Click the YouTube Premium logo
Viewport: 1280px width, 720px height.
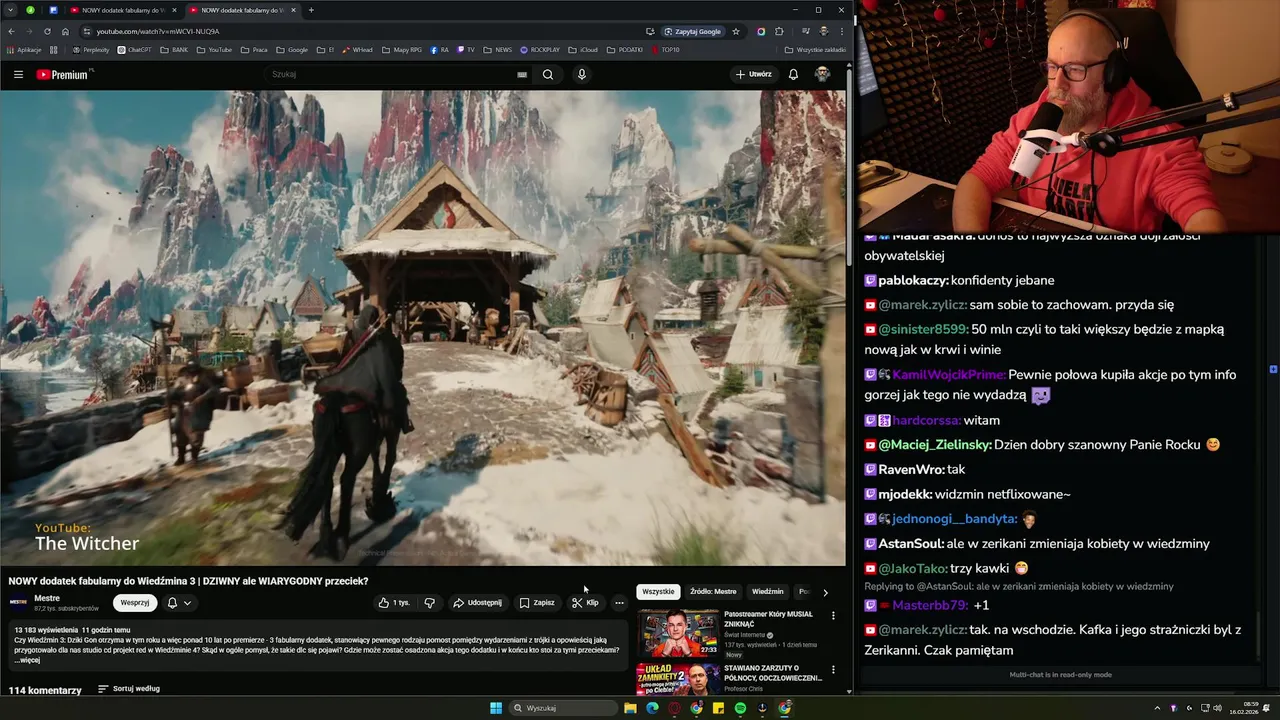coord(64,74)
